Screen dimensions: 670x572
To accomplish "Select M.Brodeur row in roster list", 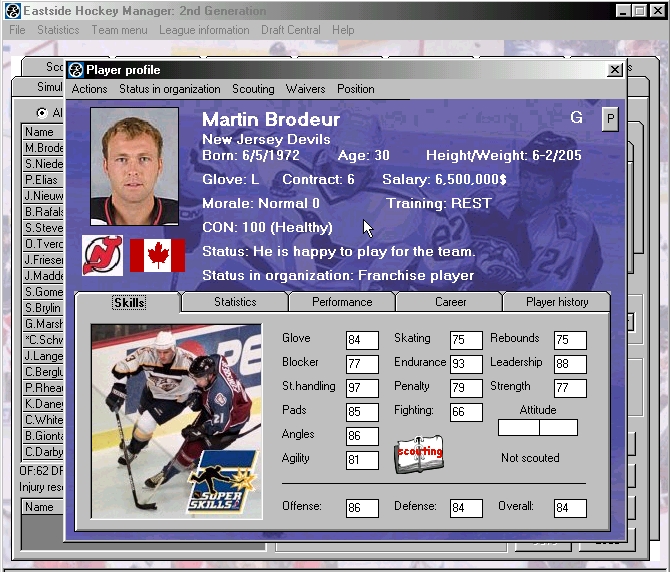I will click(43, 148).
